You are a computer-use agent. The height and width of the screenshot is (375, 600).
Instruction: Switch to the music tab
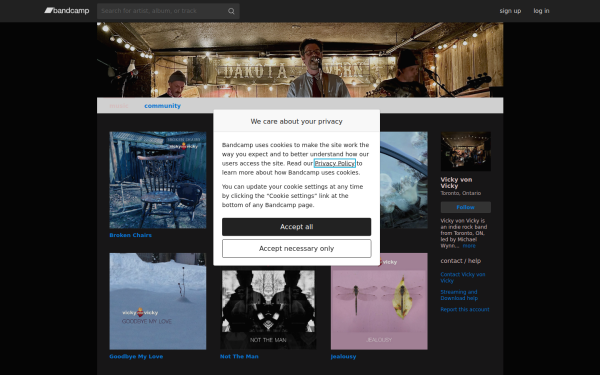click(x=119, y=106)
